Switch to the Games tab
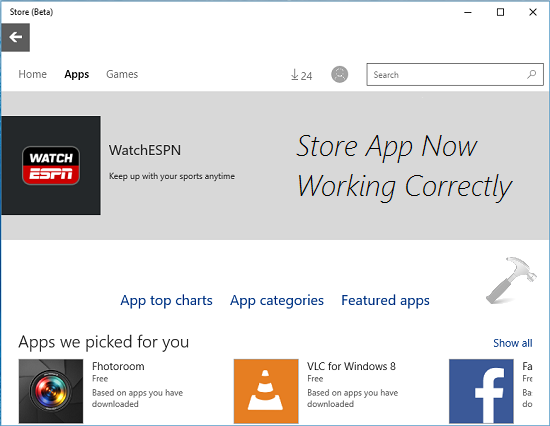The height and width of the screenshot is (426, 550). pyautogui.click(x=122, y=74)
